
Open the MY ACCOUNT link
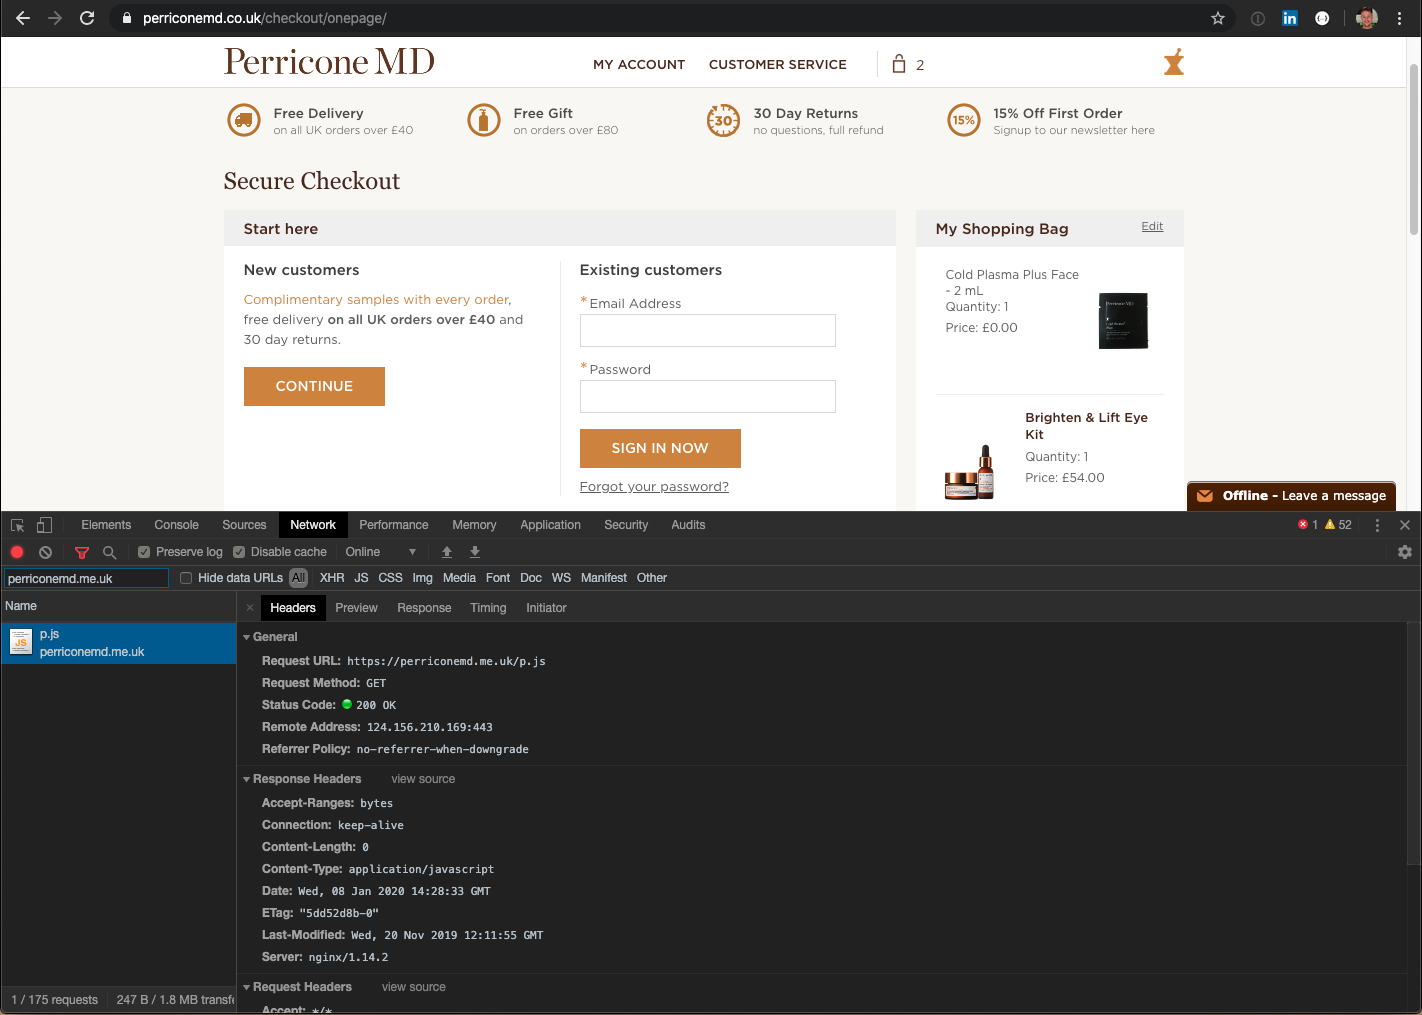click(639, 64)
